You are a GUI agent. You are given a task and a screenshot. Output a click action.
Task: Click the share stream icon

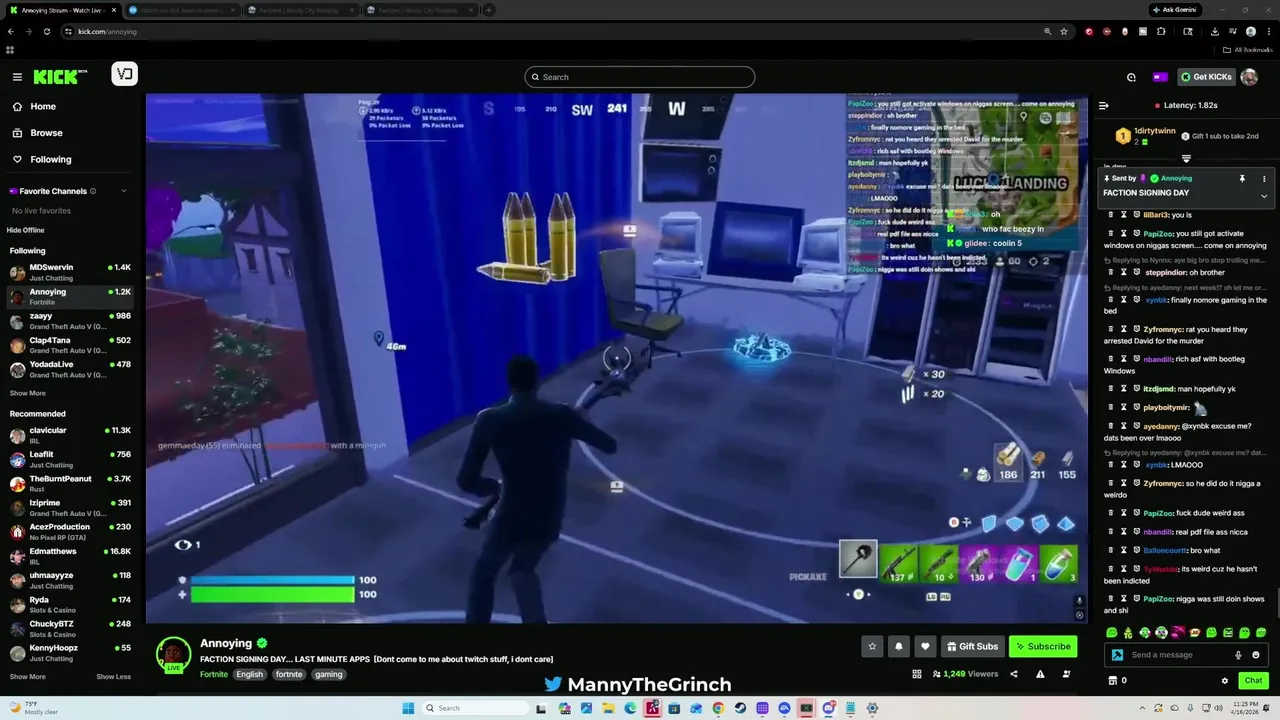click(x=1014, y=674)
